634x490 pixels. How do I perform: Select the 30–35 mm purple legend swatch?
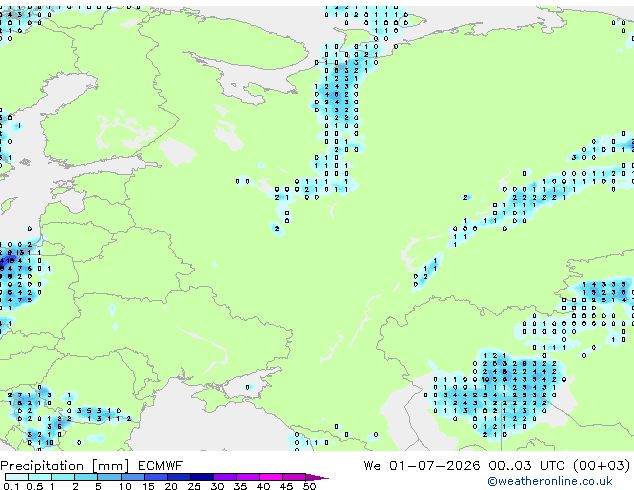225,477
